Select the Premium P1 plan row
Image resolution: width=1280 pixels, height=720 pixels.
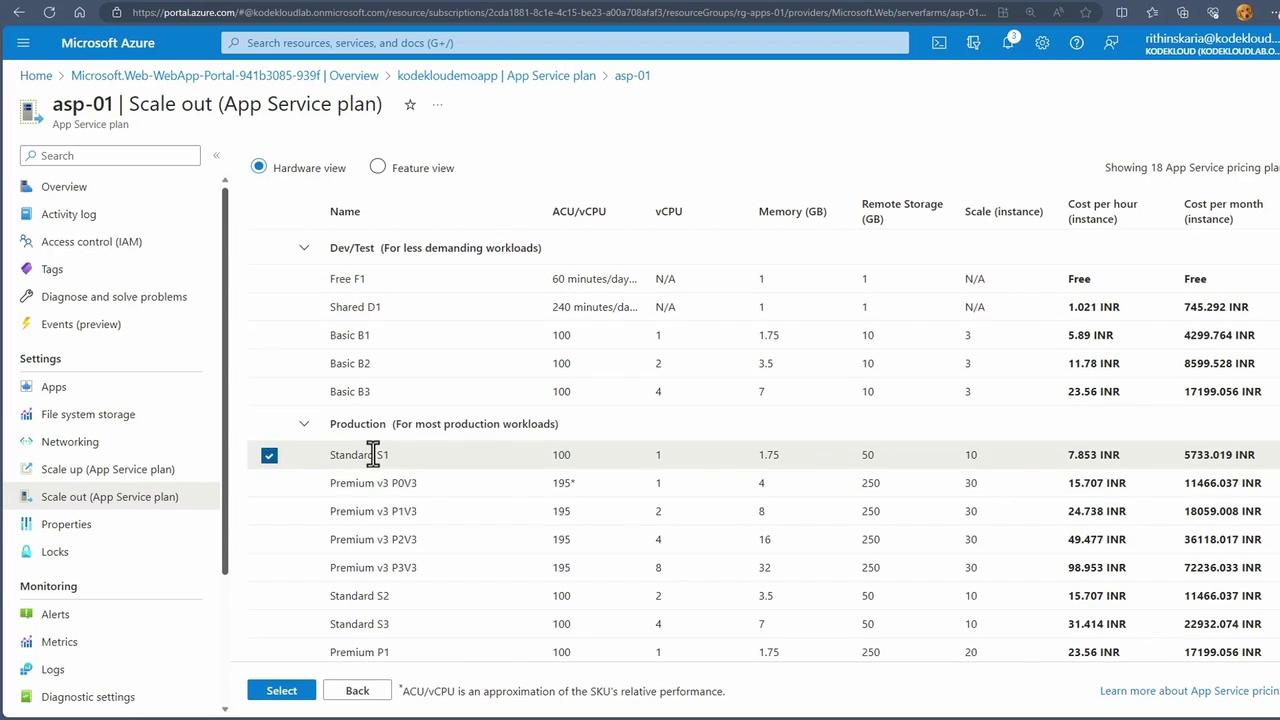[764, 652]
